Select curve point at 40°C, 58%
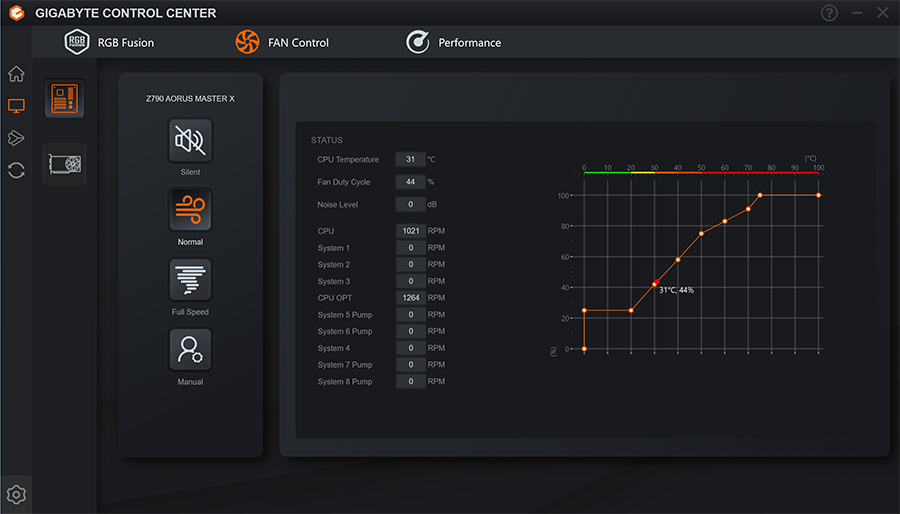900x514 pixels. (678, 260)
